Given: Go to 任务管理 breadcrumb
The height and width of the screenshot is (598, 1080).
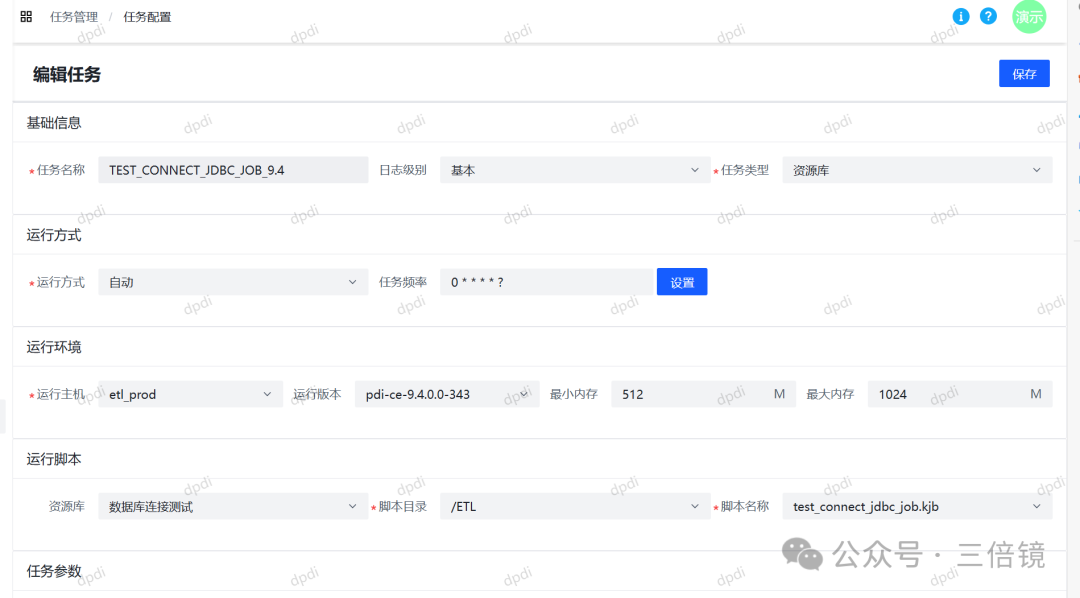Looking at the screenshot, I should tap(74, 17).
